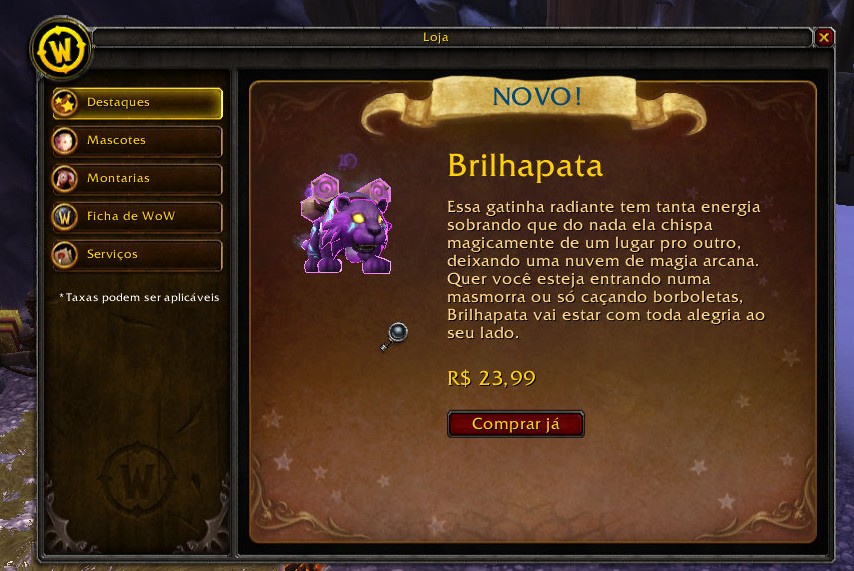Viewport: 854px width, 571px height.
Task: Click the scroll icon beside Serviços
Action: (x=65, y=254)
